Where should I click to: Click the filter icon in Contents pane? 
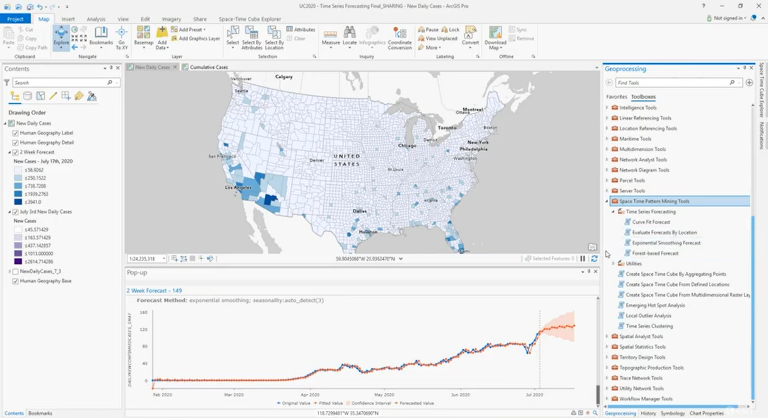pos(7,82)
